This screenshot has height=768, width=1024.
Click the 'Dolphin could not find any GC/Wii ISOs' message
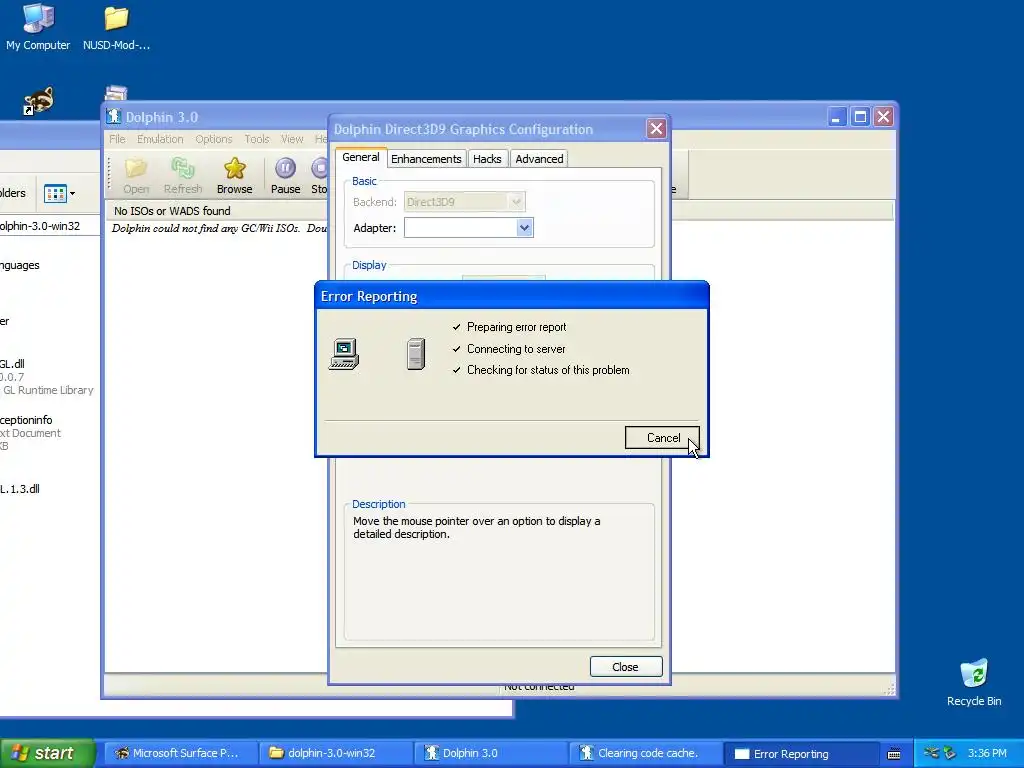[x=219, y=229]
